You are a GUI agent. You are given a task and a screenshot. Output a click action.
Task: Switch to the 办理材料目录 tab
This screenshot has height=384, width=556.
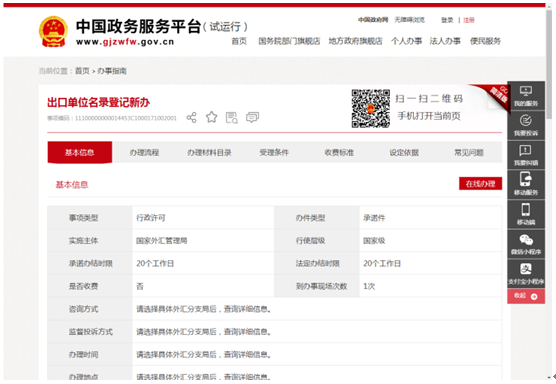209,152
